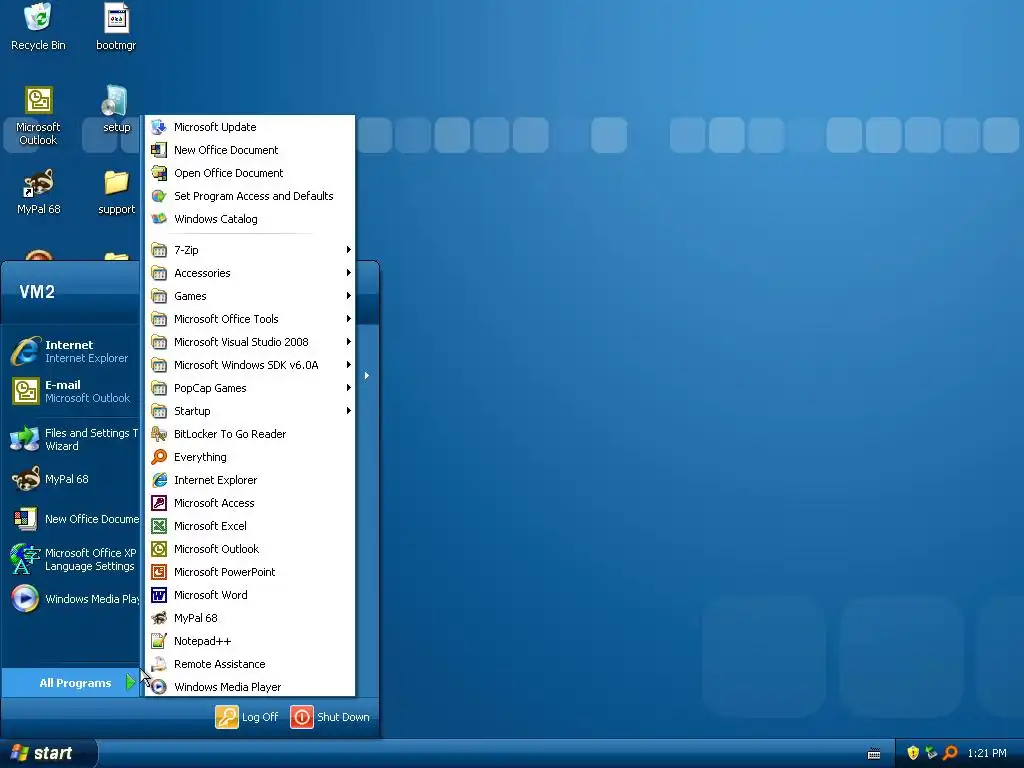Open Microsoft Update from programs list
This screenshot has height=768, width=1024.
point(249,127)
